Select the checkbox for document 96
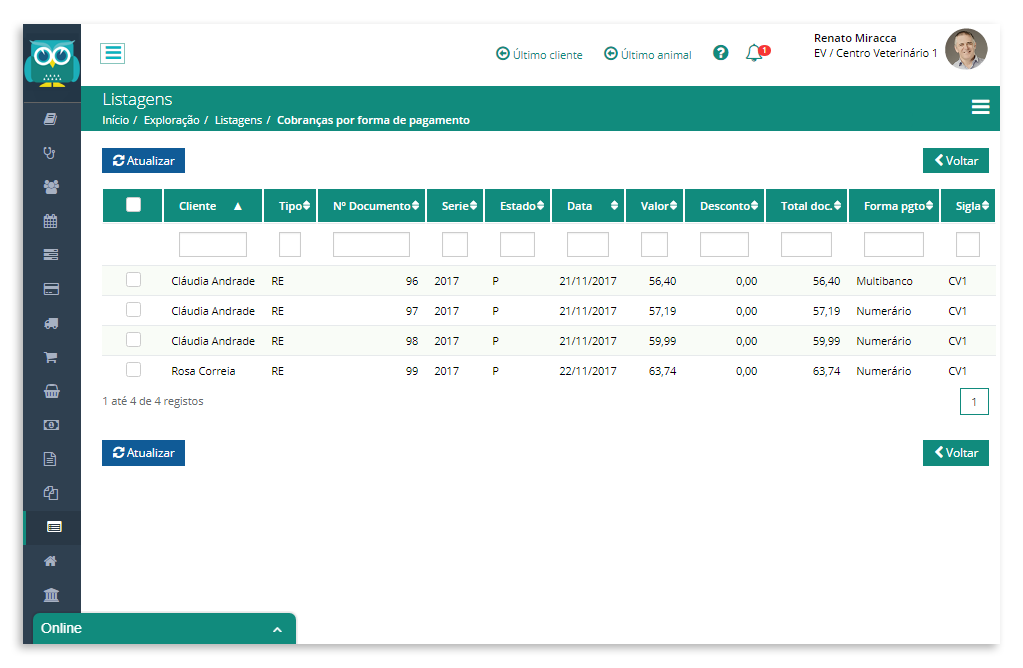The image size is (1023, 668). click(x=133, y=280)
